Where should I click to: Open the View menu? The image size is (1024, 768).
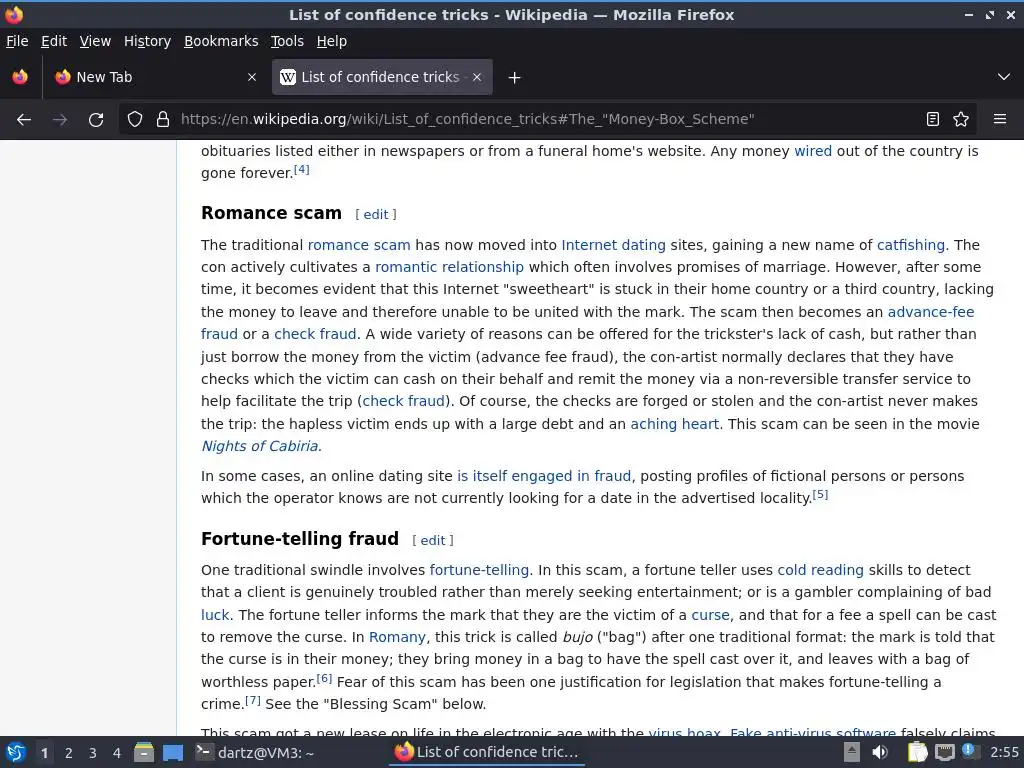click(x=95, y=41)
